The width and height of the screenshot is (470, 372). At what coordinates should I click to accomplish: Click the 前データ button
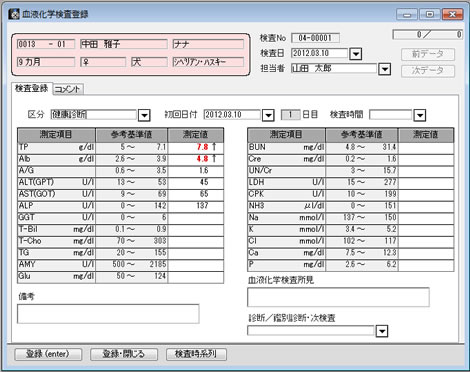pyautogui.click(x=428, y=54)
